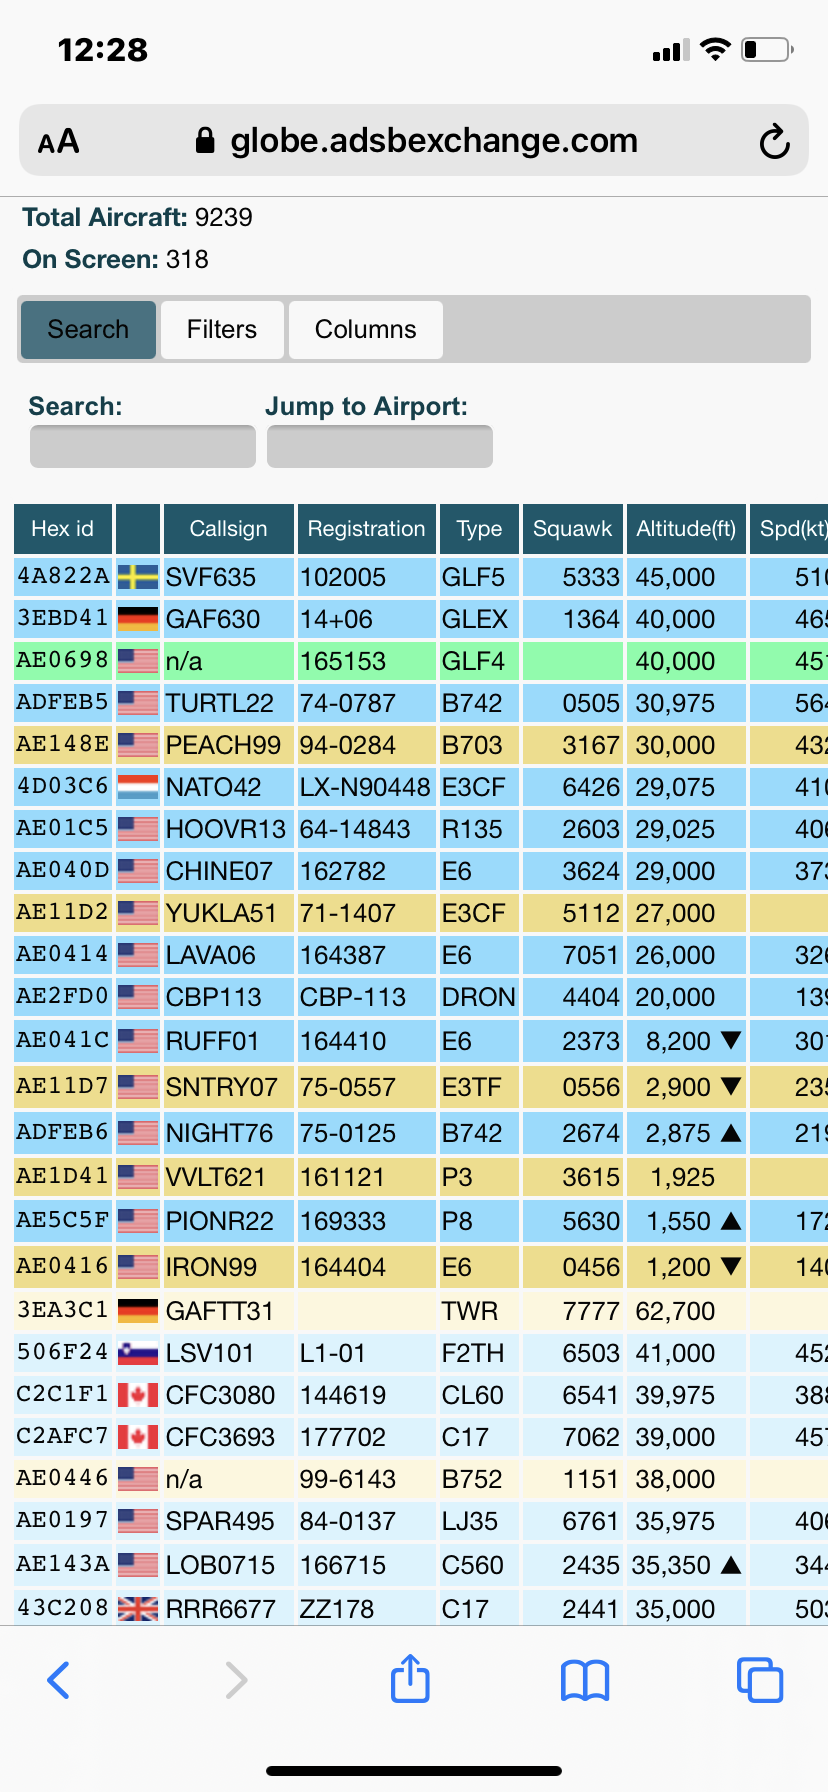Tap the Luxembourg flag beside NATO42
The image size is (828, 1792).
138,787
